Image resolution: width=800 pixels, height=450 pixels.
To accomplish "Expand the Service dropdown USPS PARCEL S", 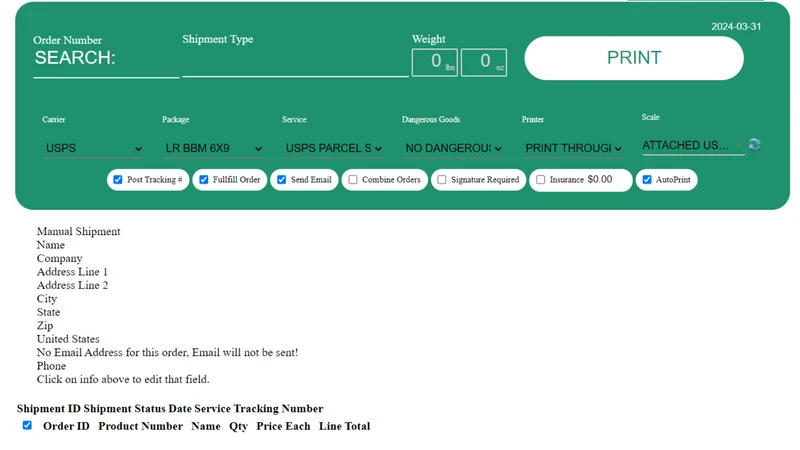I will [x=333, y=148].
